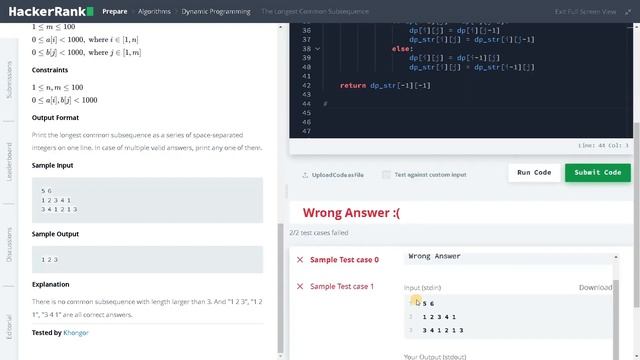This screenshot has width=640, height=360.
Task: Click the return dp_str[-1][-1] code line
Action: pyautogui.click(x=385, y=85)
